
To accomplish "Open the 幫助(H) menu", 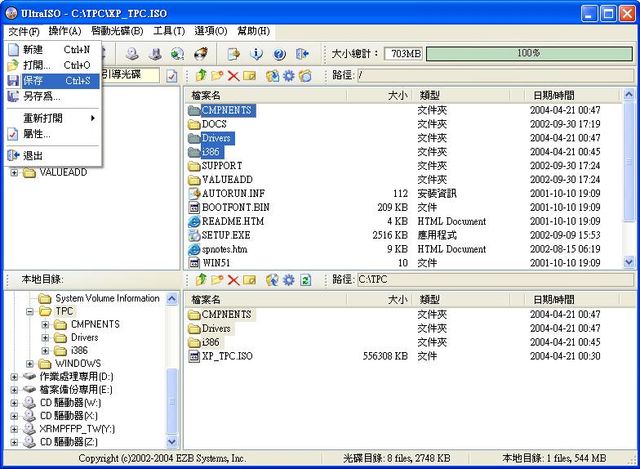I will pyautogui.click(x=253, y=31).
